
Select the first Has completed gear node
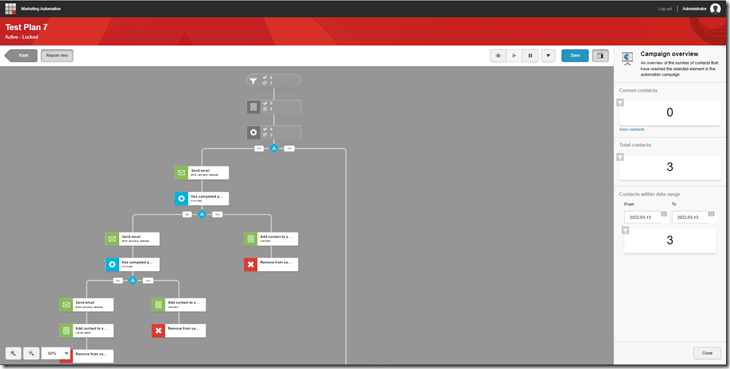pos(181,199)
